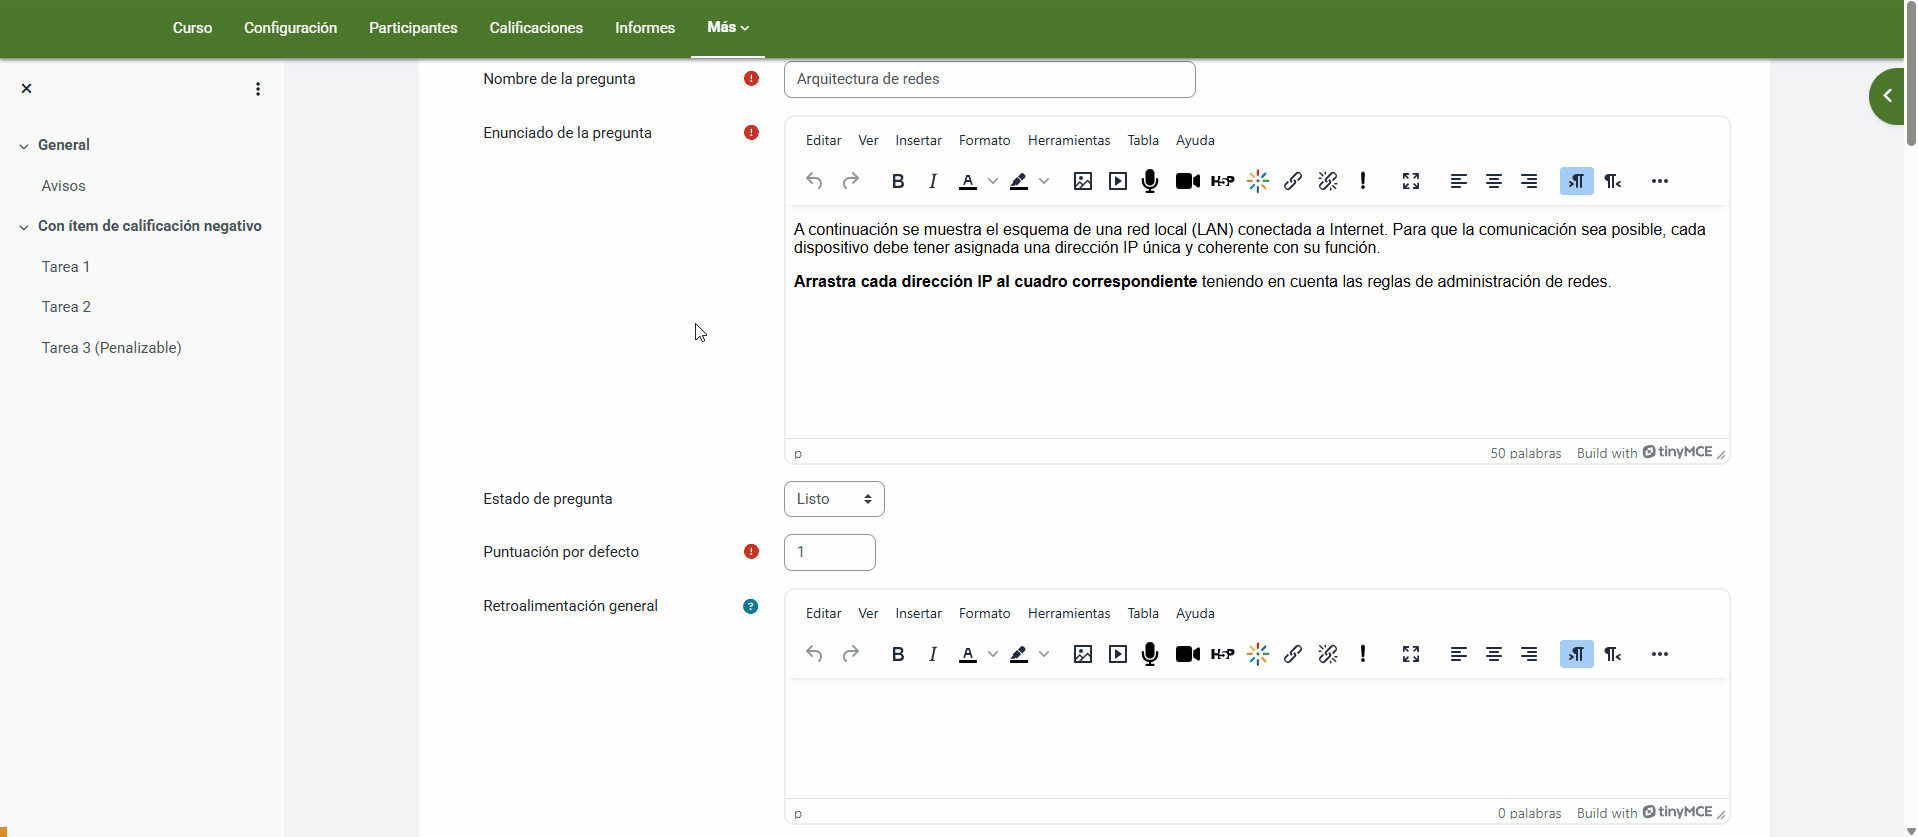Open Herramientas menu in question text editor
The image size is (1918, 837).
(x=1069, y=140)
